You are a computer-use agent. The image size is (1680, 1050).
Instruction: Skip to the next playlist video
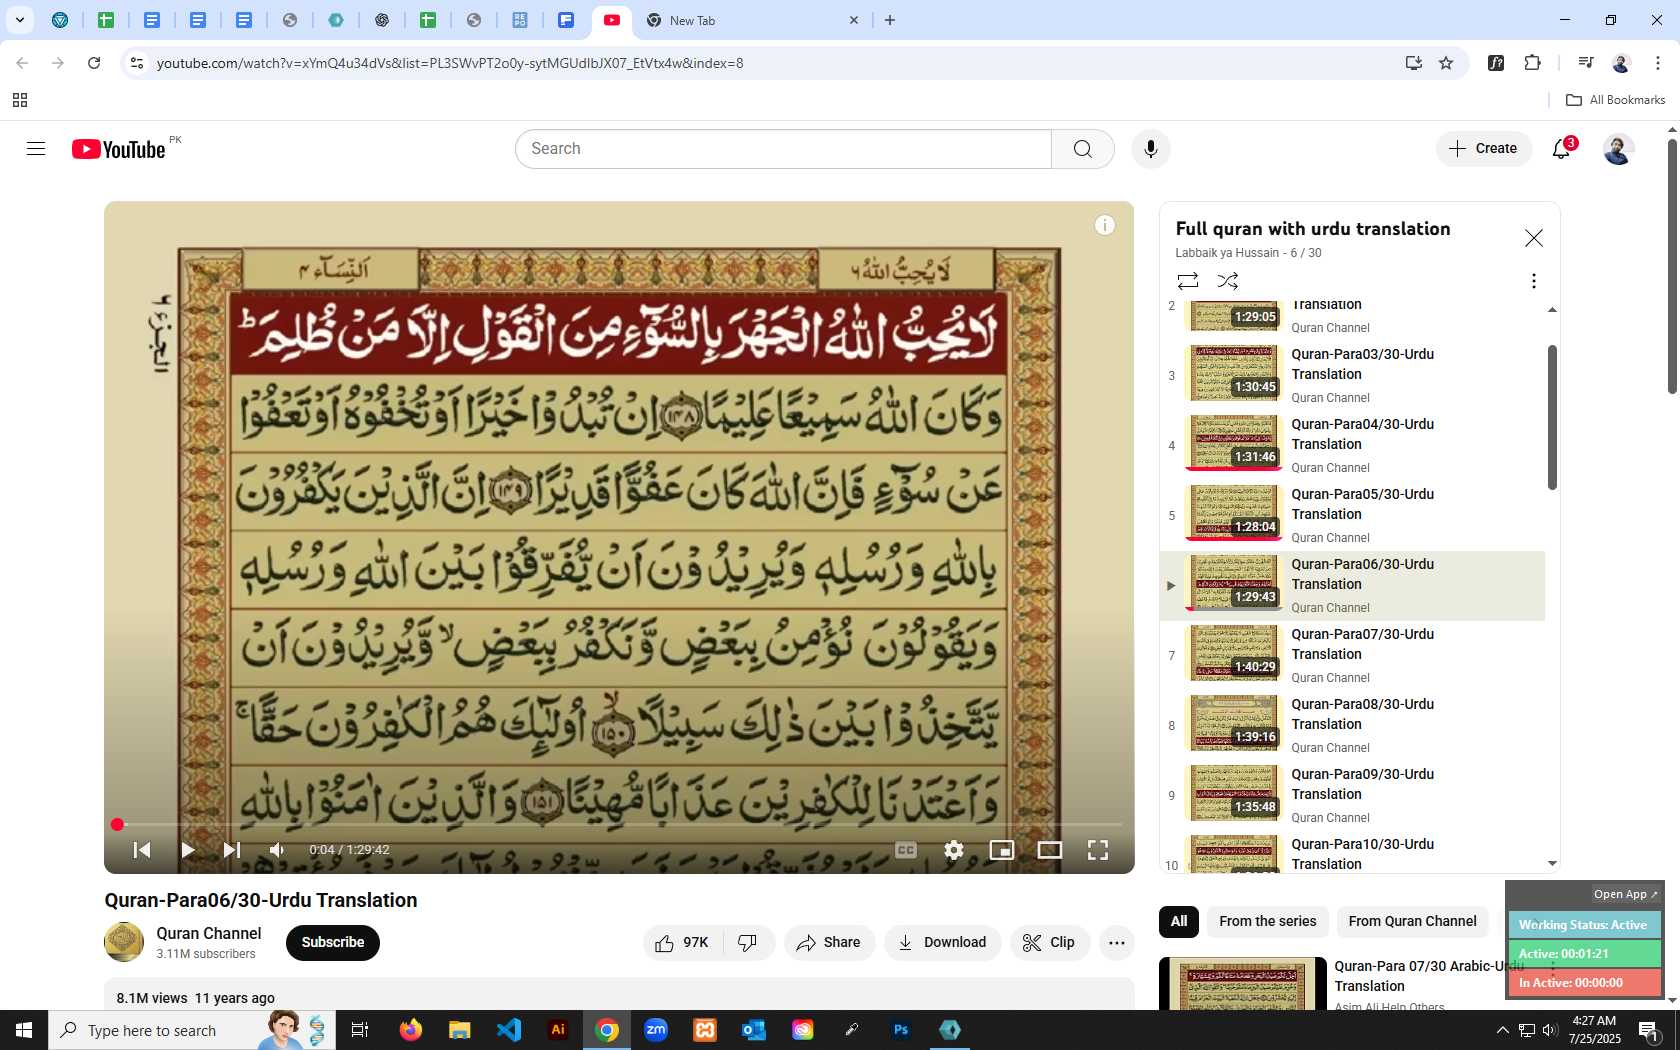[x=231, y=850]
